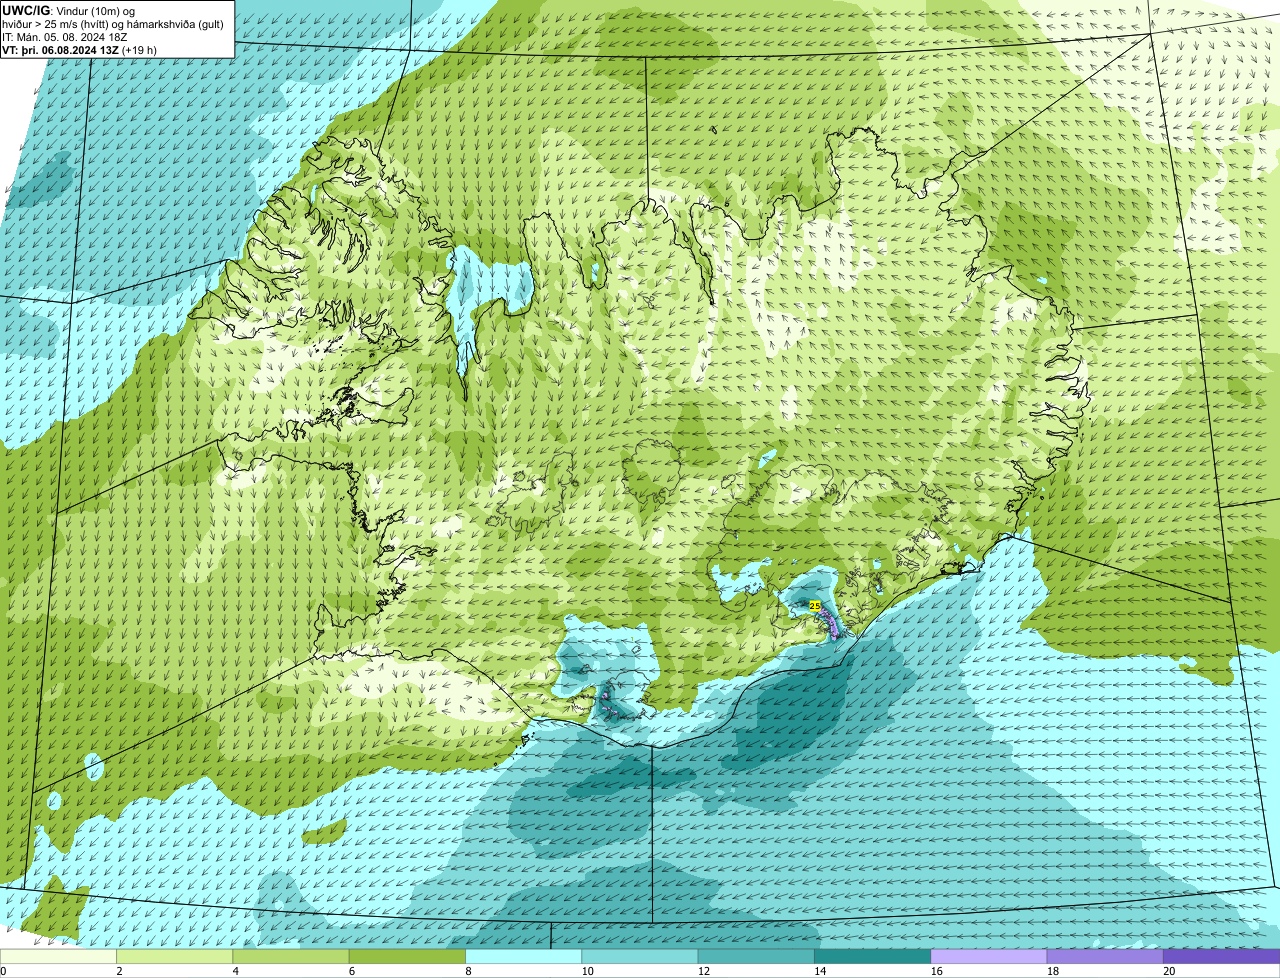
Task: Click the 18–20 m/s purple legend swatch
Action: pyautogui.click(x=1105, y=956)
